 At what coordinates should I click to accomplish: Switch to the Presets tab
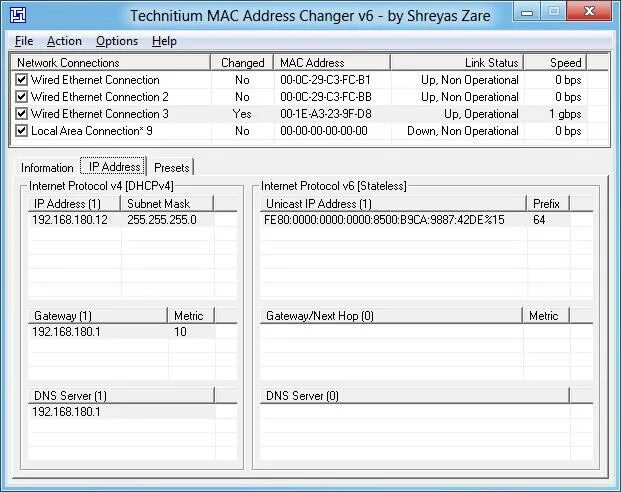tap(171, 168)
